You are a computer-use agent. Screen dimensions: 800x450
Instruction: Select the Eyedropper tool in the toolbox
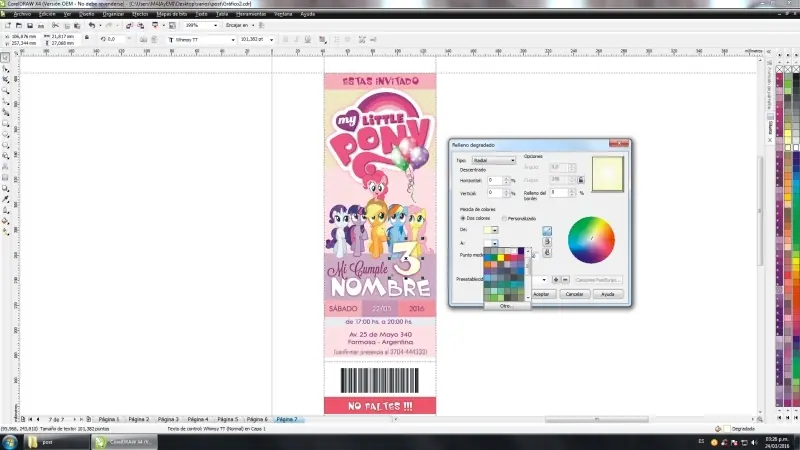pyautogui.click(x=6, y=199)
